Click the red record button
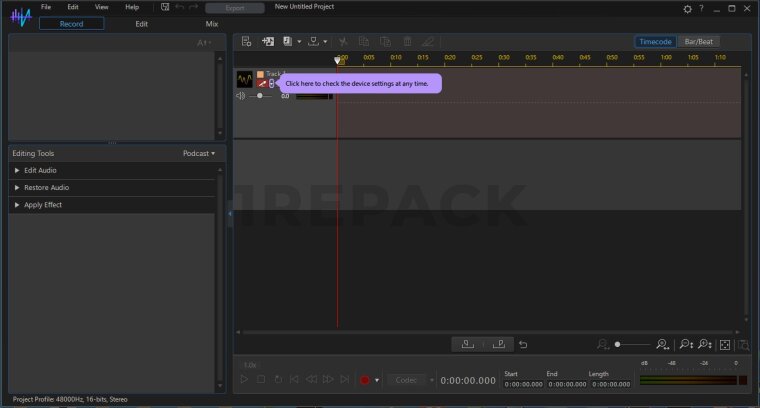This screenshot has width=760, height=408. (x=365, y=380)
